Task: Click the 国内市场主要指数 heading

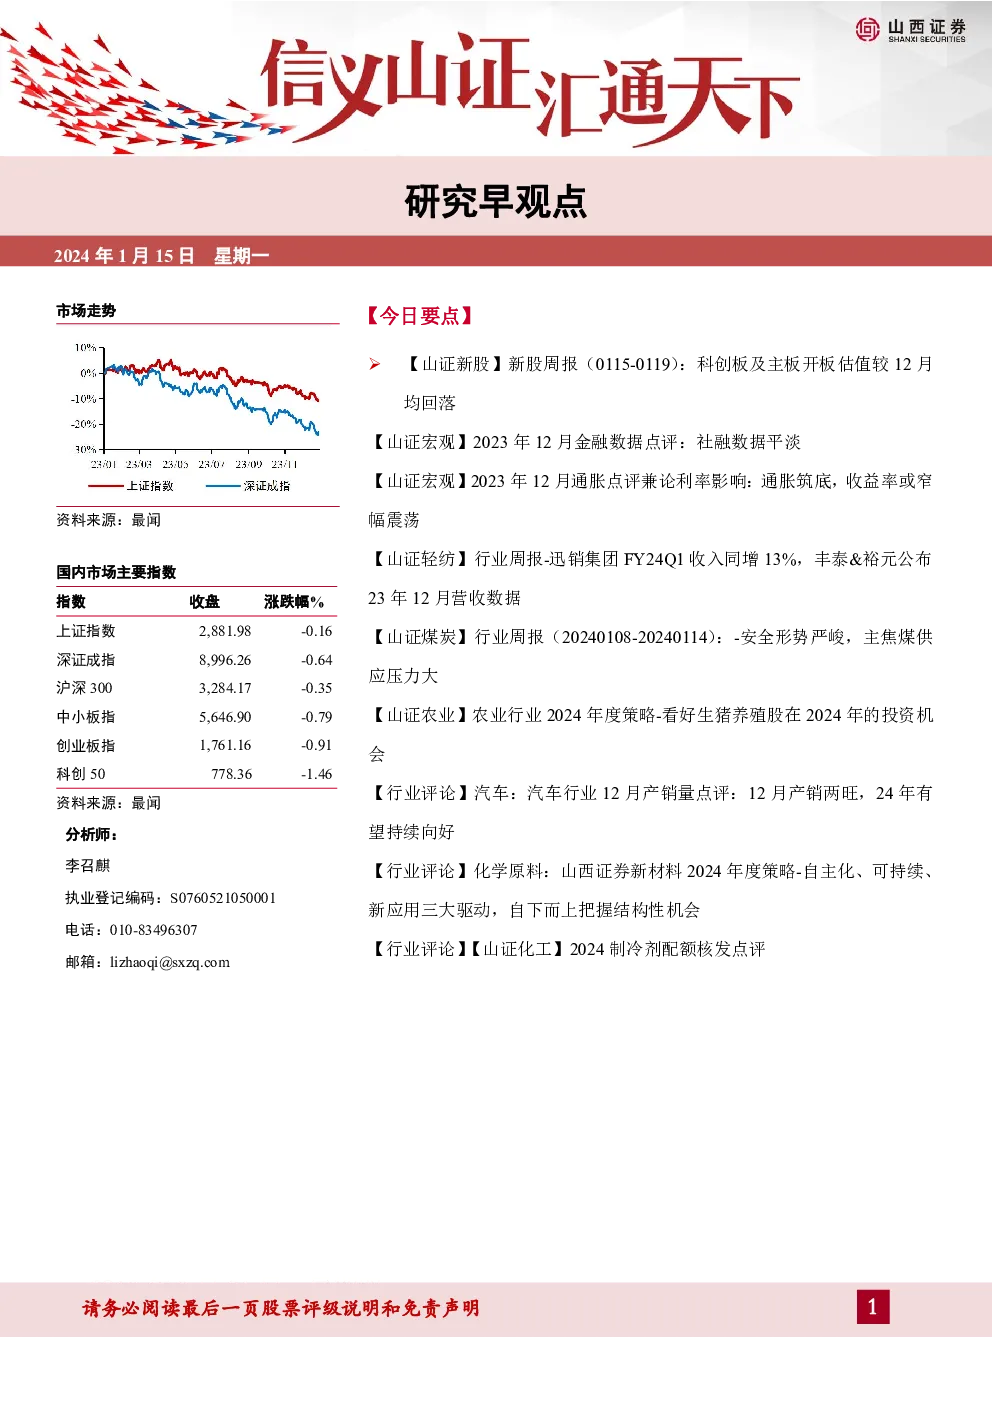Action: [x=116, y=572]
